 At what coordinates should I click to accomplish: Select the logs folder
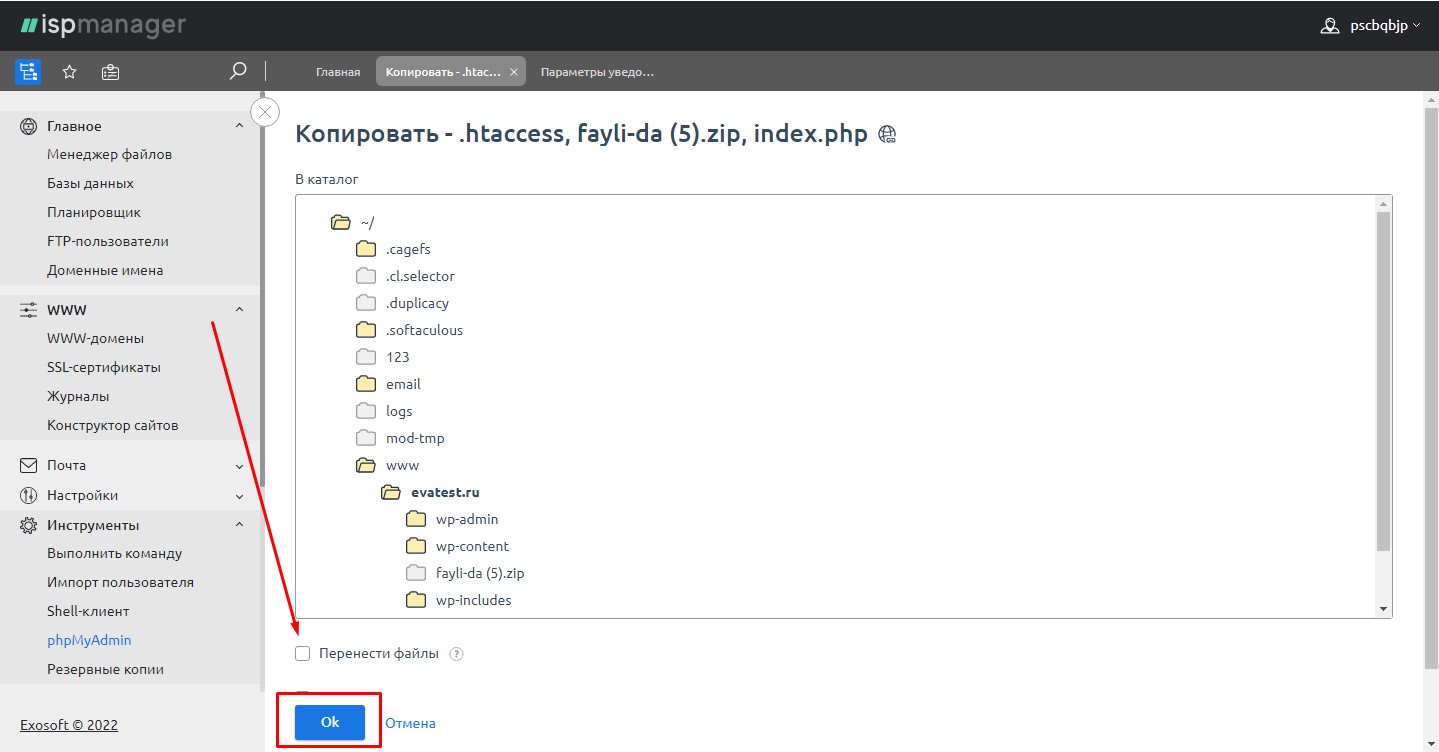pyautogui.click(x=384, y=411)
